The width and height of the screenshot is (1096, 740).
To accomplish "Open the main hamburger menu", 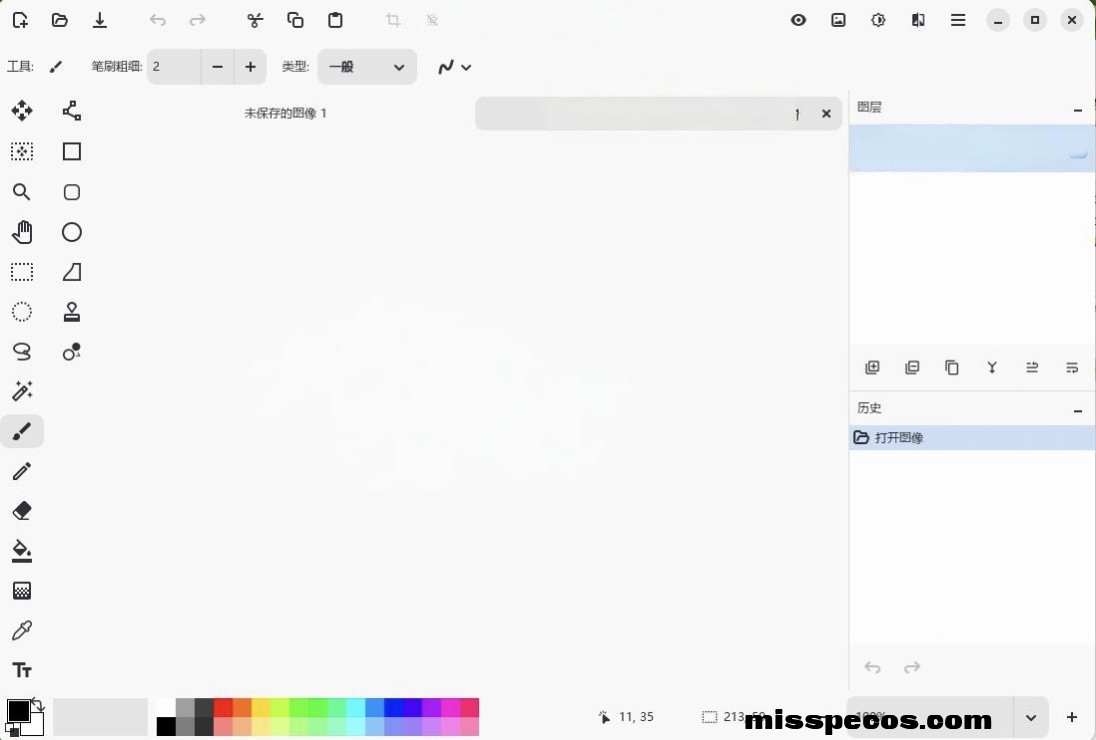I will (958, 20).
